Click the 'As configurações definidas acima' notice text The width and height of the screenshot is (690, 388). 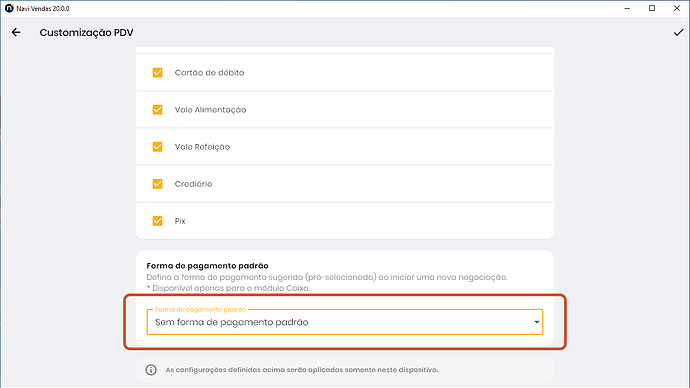[x=302, y=370]
